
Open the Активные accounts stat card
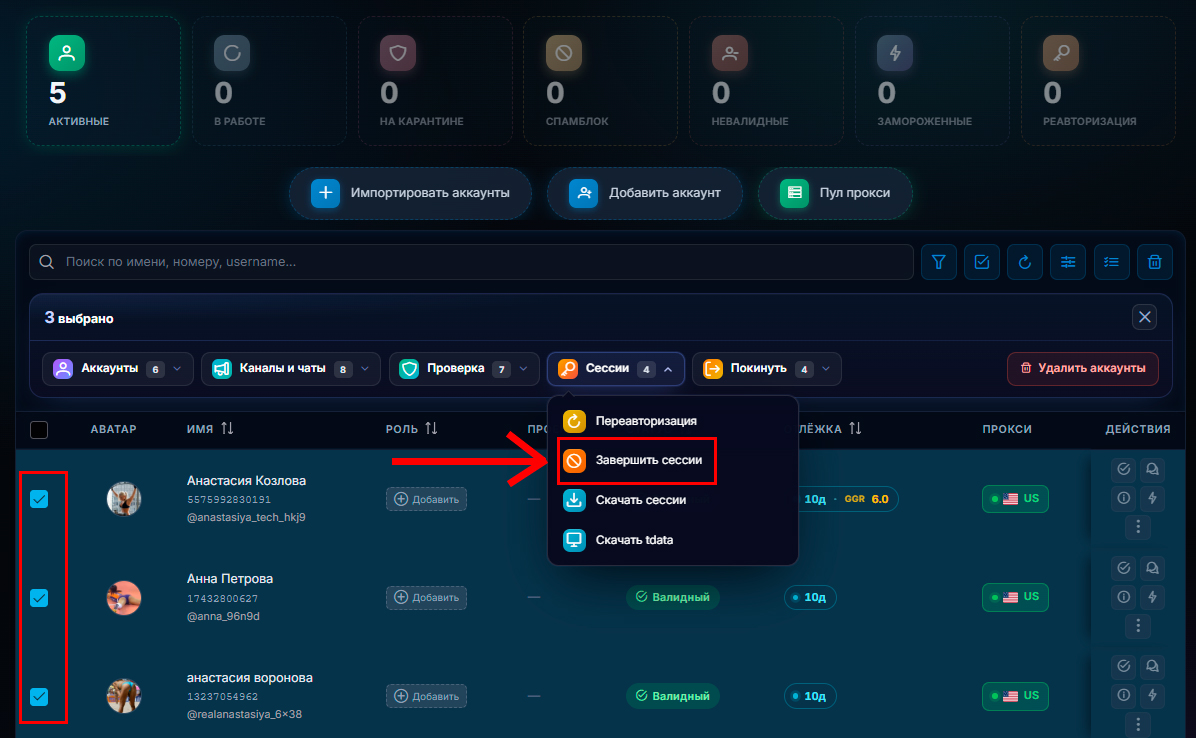coord(104,81)
